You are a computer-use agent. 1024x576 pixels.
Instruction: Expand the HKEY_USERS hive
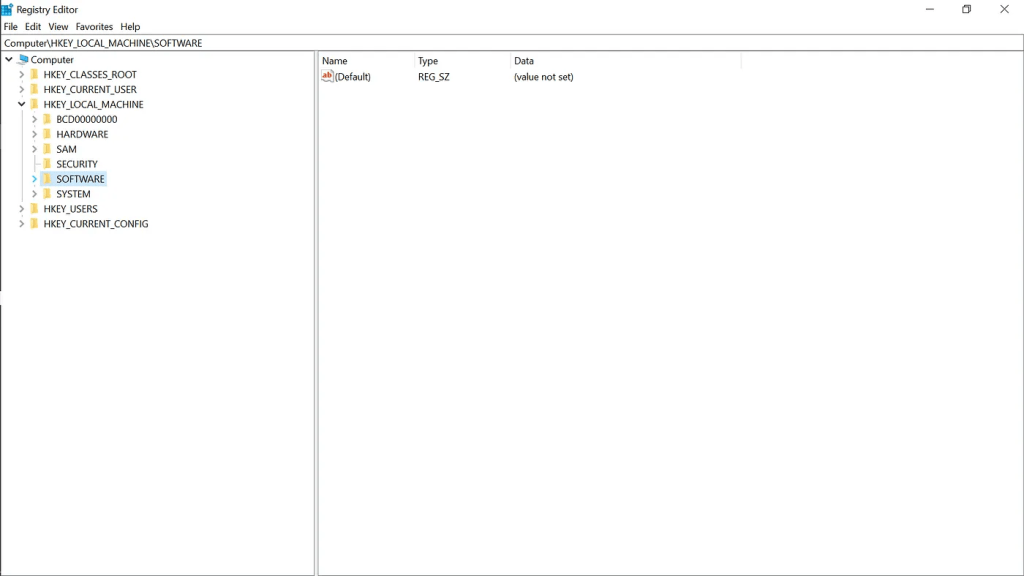pos(21,209)
